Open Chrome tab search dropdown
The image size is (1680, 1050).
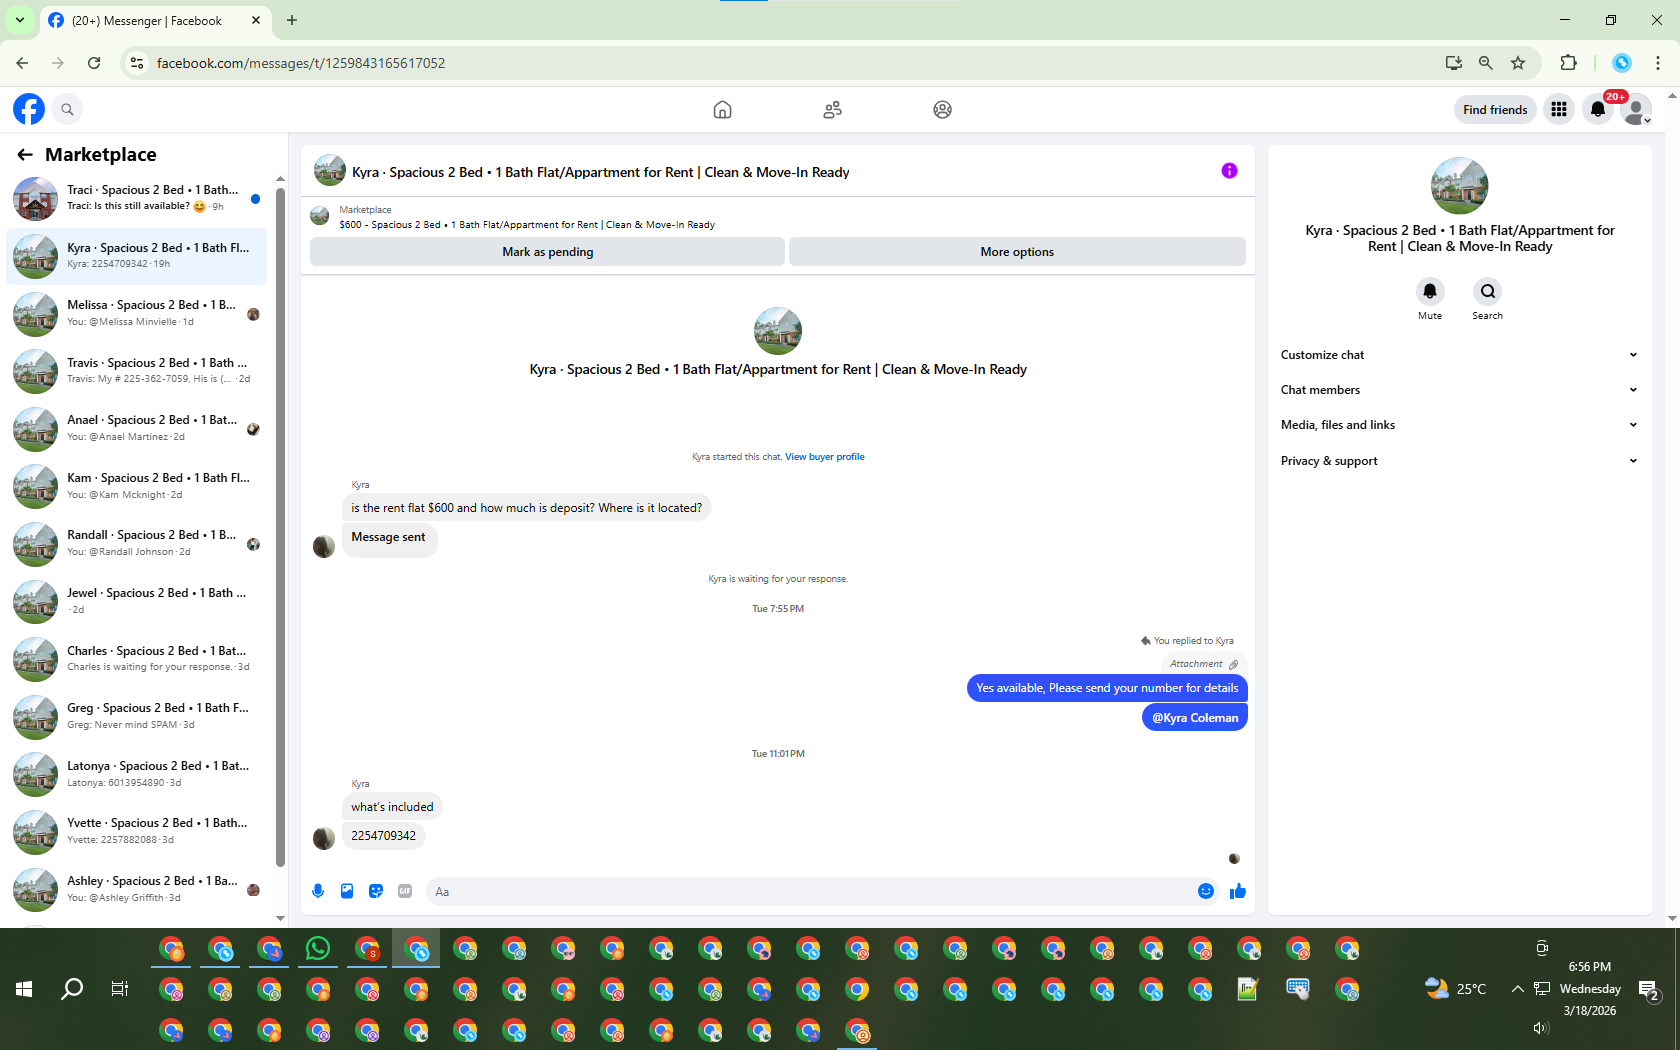coord(19,20)
